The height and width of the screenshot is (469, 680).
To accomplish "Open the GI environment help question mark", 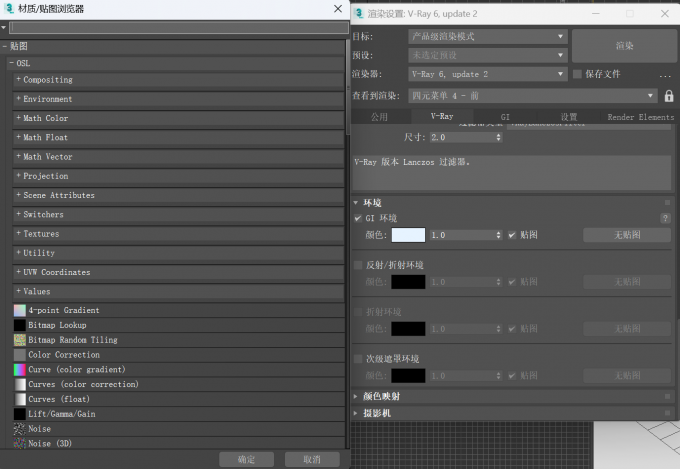I will [x=665, y=218].
